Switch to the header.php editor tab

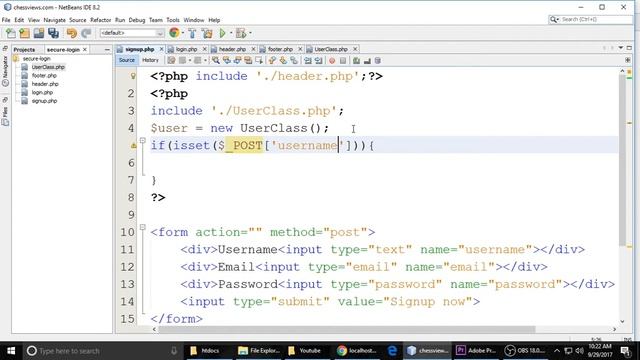click(x=232, y=49)
